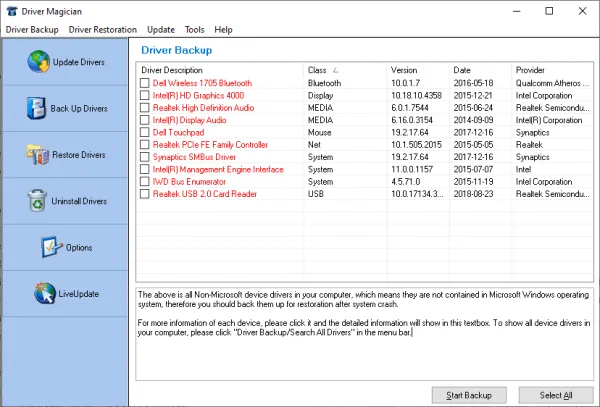The width and height of the screenshot is (600, 407).
Task: Click version 10.18.10.4358 cell
Action: click(x=416, y=95)
